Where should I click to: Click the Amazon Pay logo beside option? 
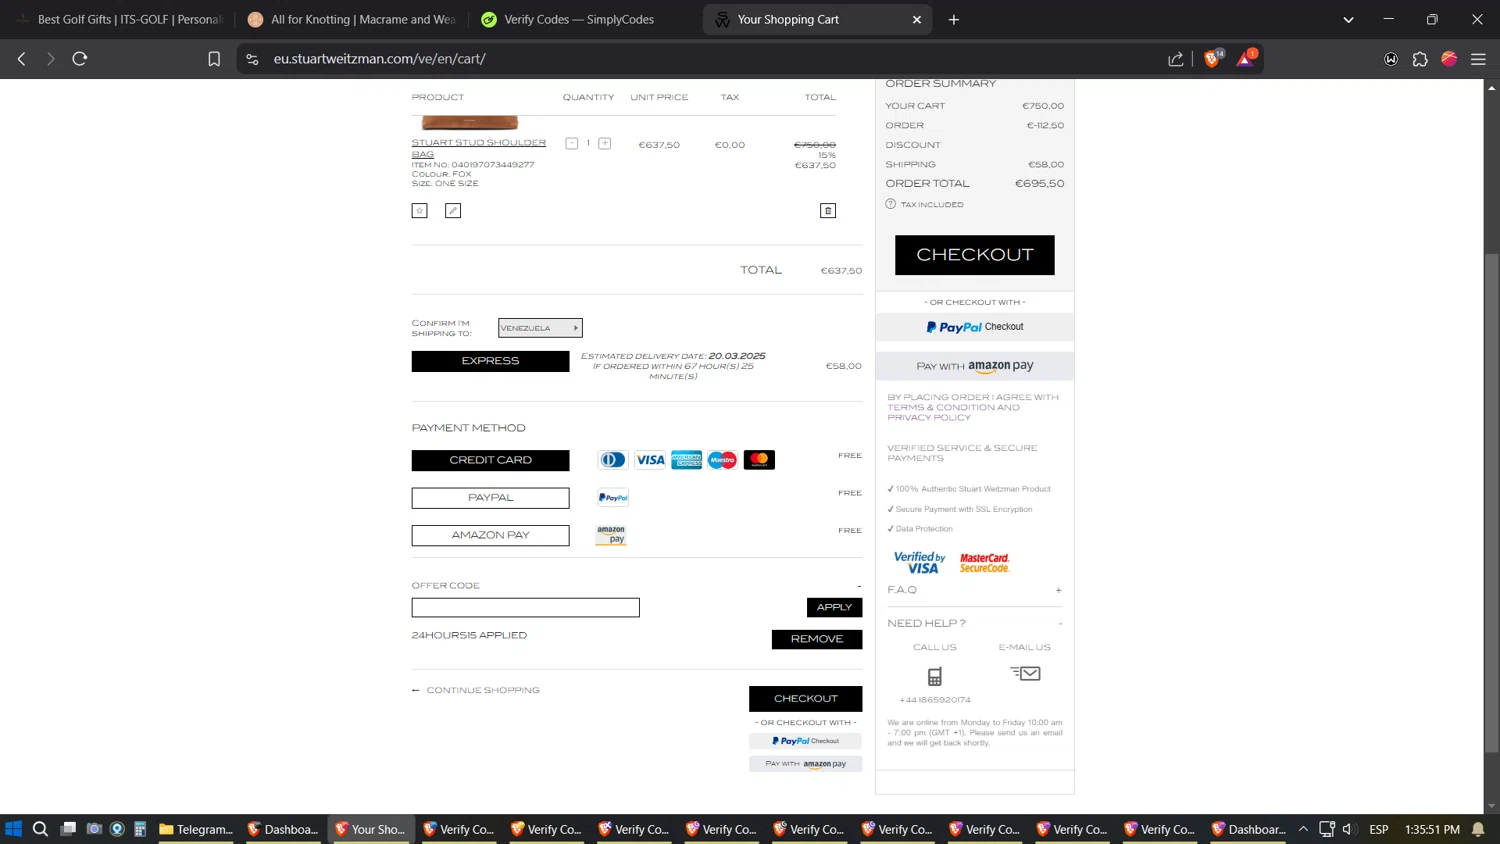point(611,535)
